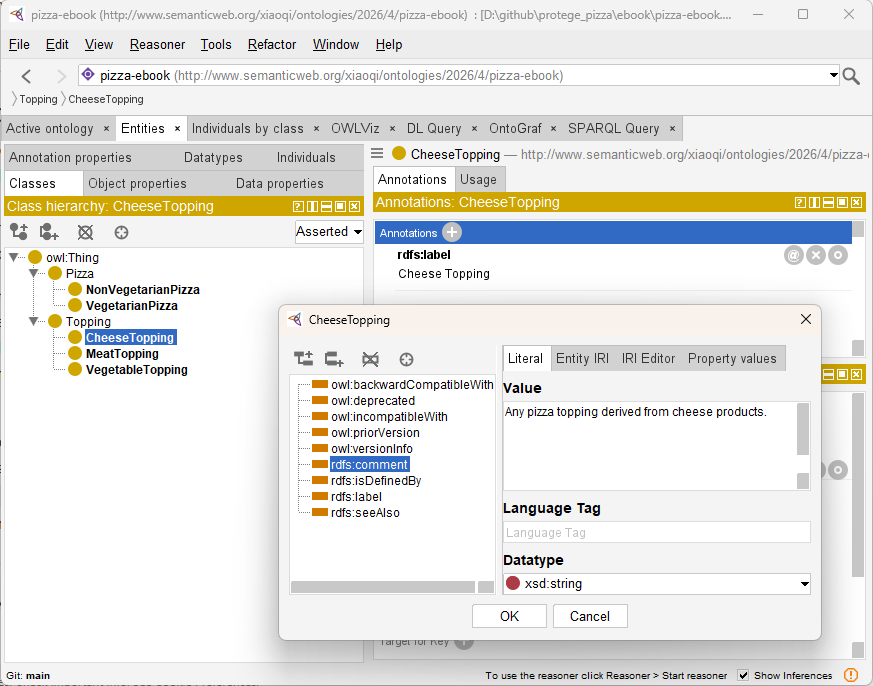The image size is (873, 686).
Task: Close the Class hierarchy view via x icon
Action: point(355,207)
